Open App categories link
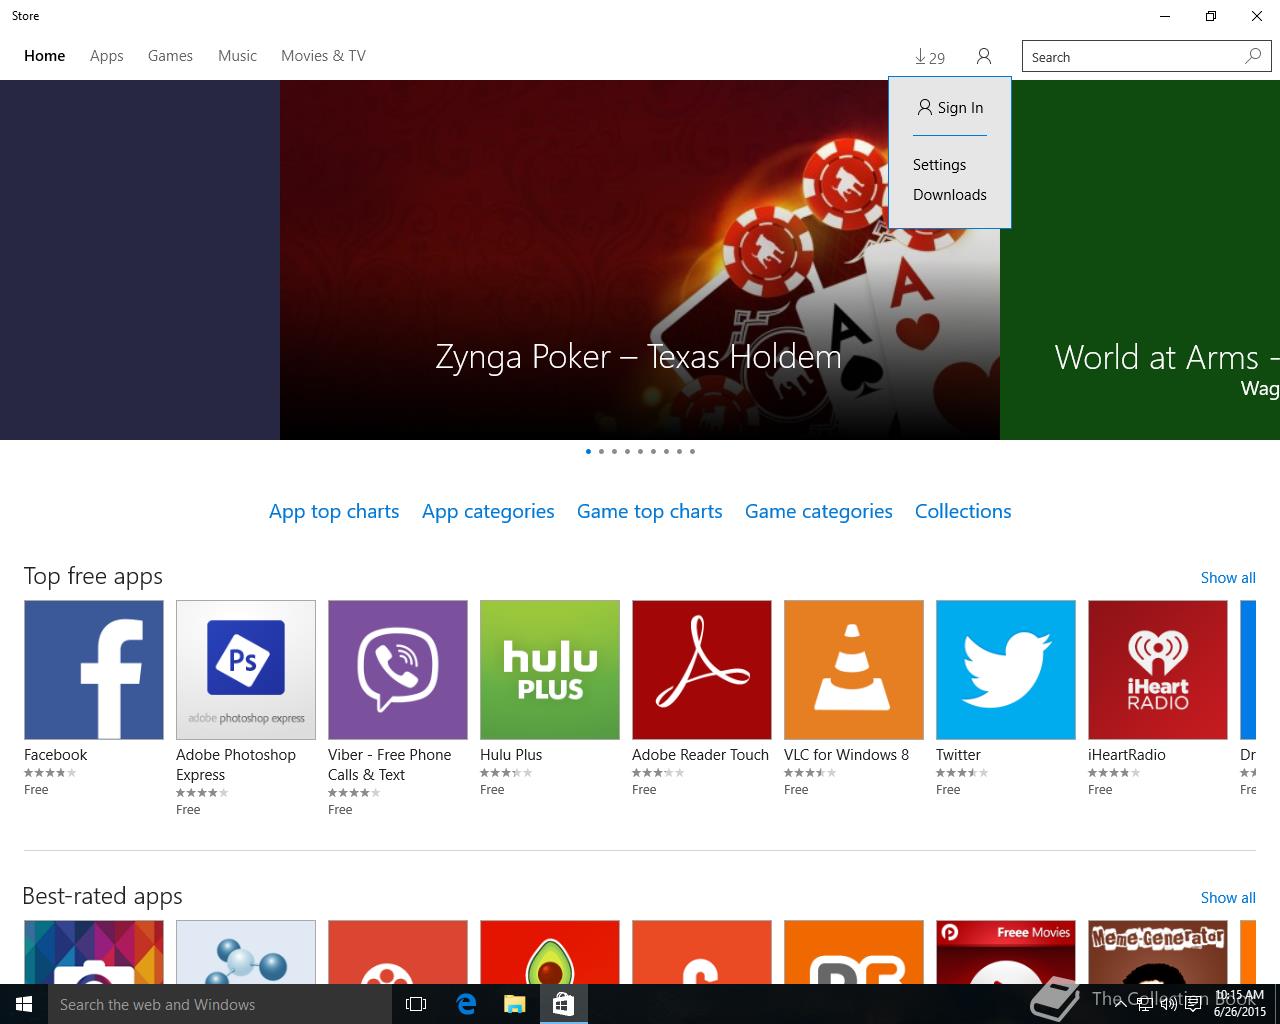This screenshot has height=1024, width=1280. (488, 511)
